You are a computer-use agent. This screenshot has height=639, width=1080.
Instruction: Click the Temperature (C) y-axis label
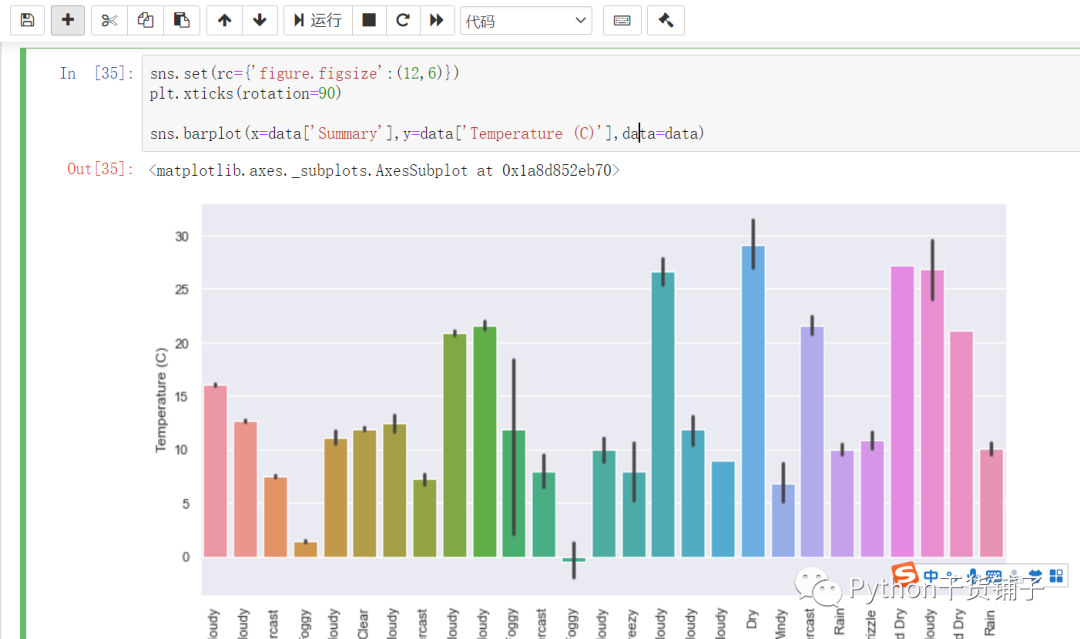point(161,400)
